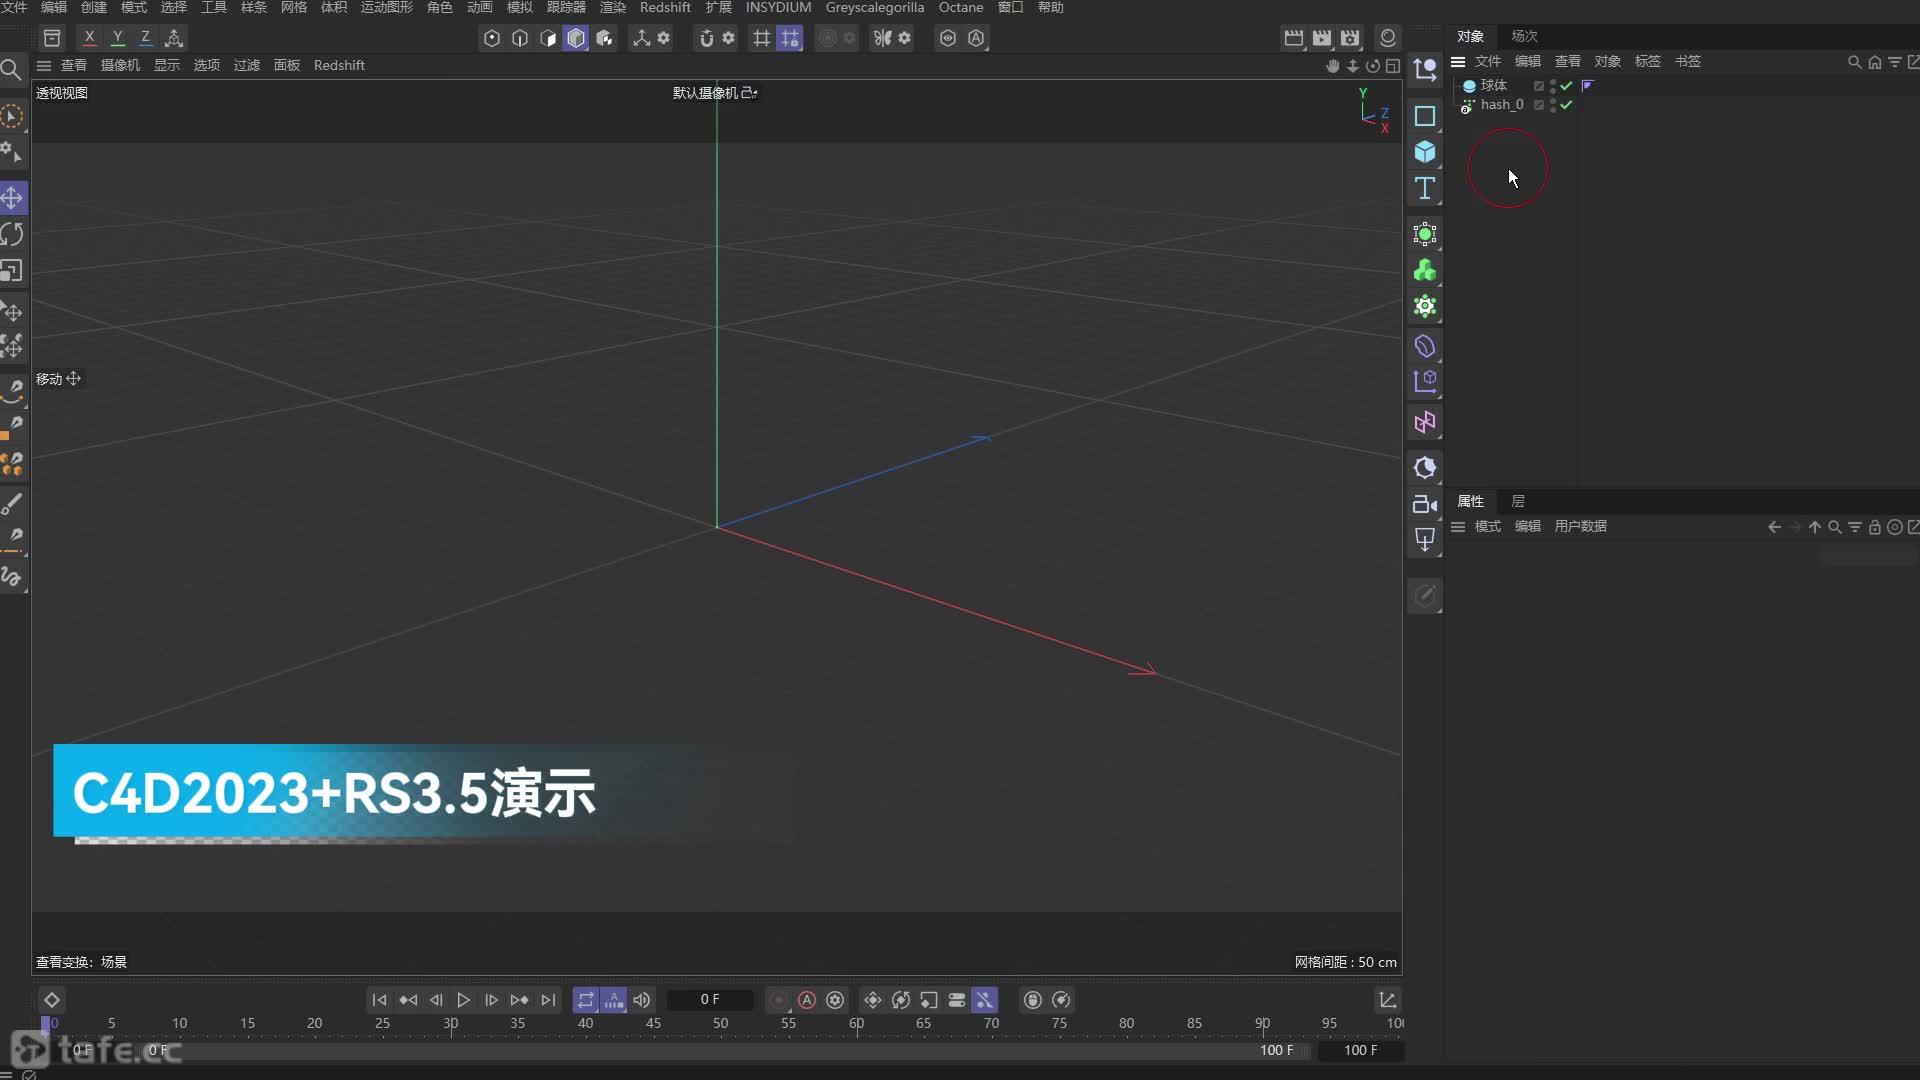Toggle Enable Snap magnet icon

pos(706,38)
